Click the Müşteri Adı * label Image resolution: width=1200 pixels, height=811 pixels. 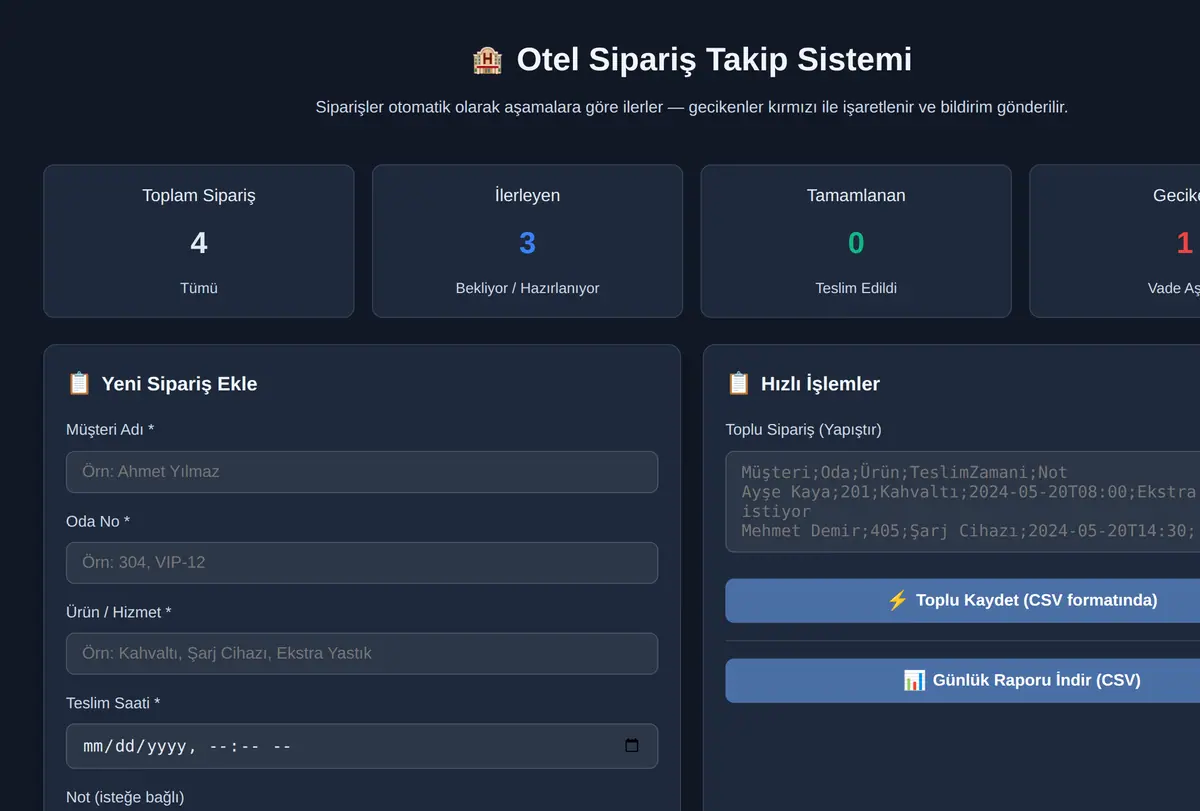point(110,430)
